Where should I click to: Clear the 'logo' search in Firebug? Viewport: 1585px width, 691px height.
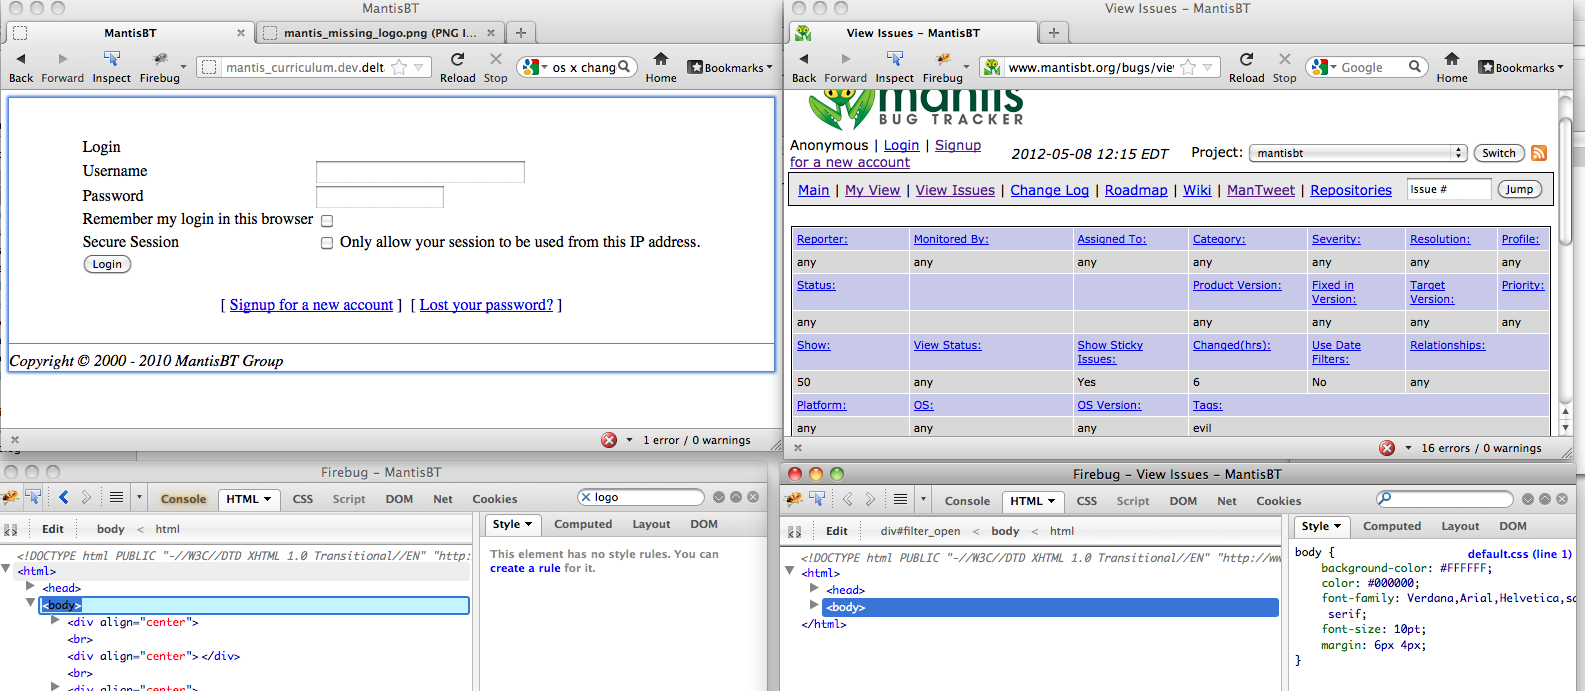[x=587, y=497]
